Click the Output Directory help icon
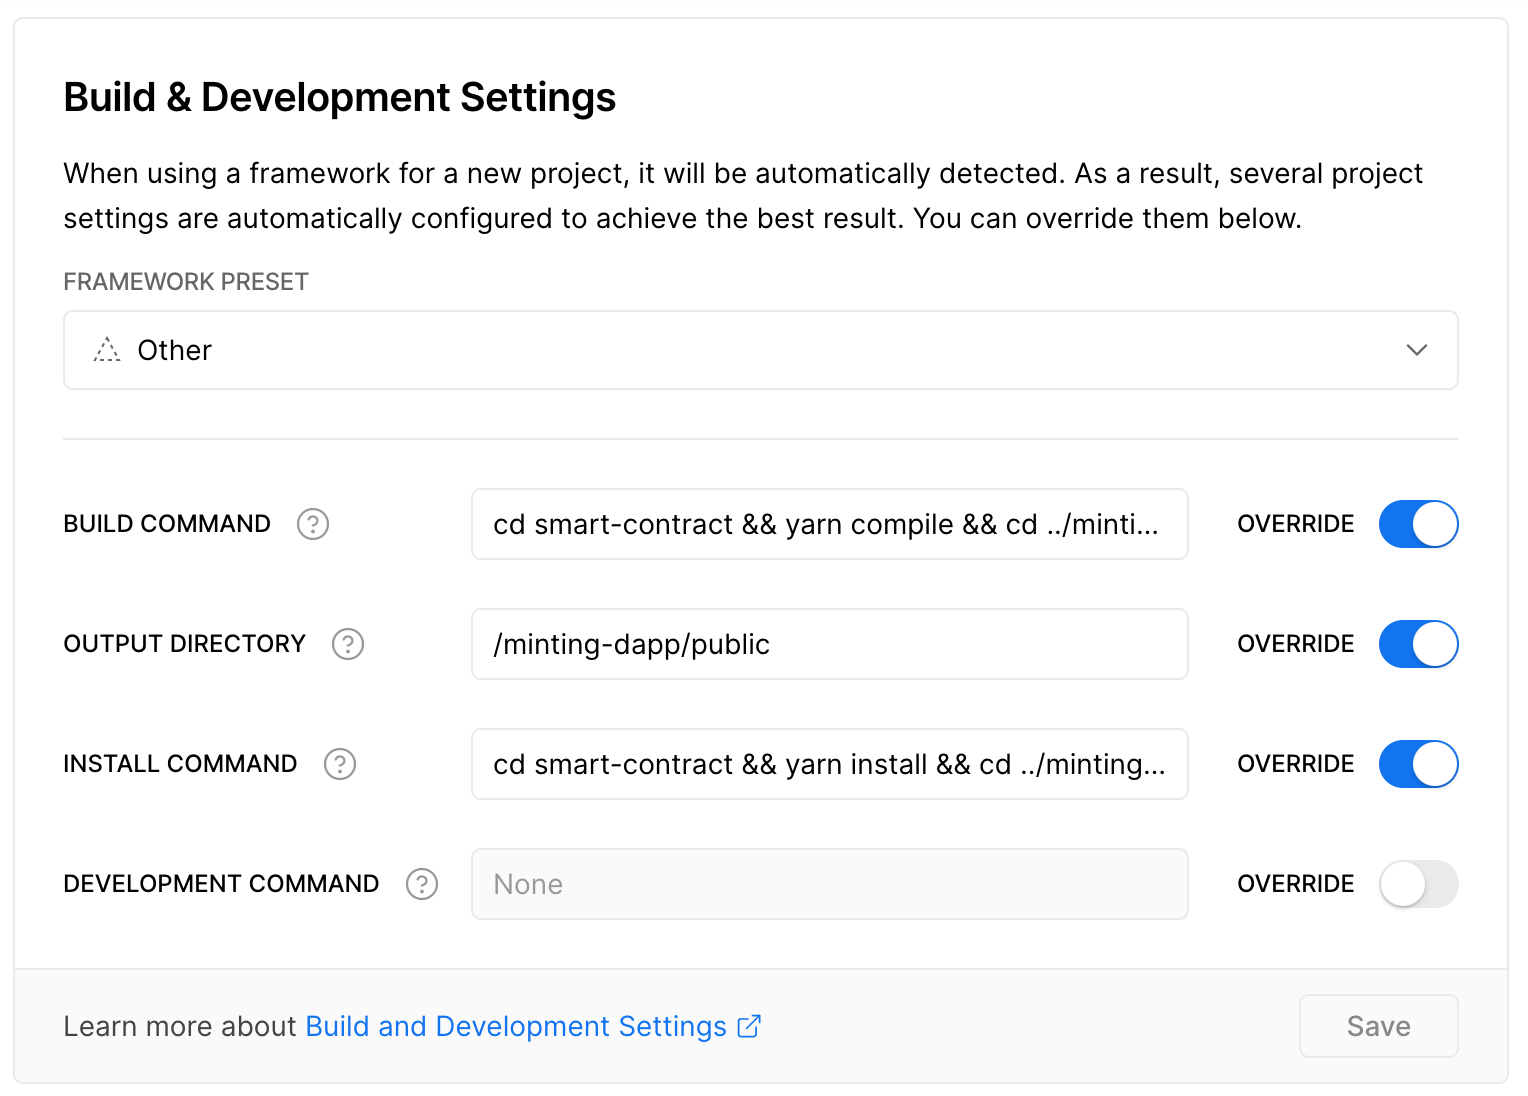Viewport: 1528px width, 1096px height. pyautogui.click(x=347, y=644)
